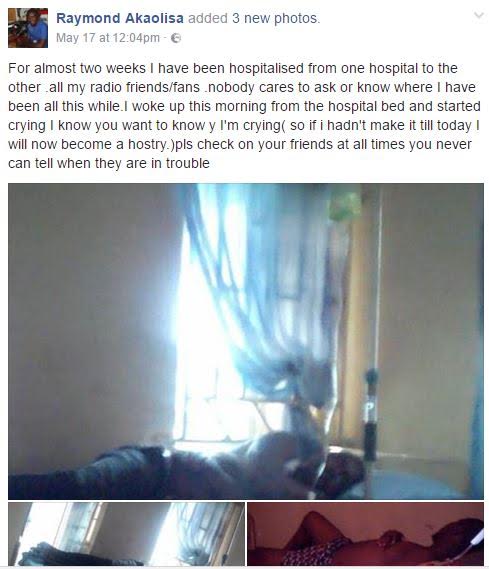The height and width of the screenshot is (569, 489).
Task: Open the post options chevron menu
Action: [479, 16]
